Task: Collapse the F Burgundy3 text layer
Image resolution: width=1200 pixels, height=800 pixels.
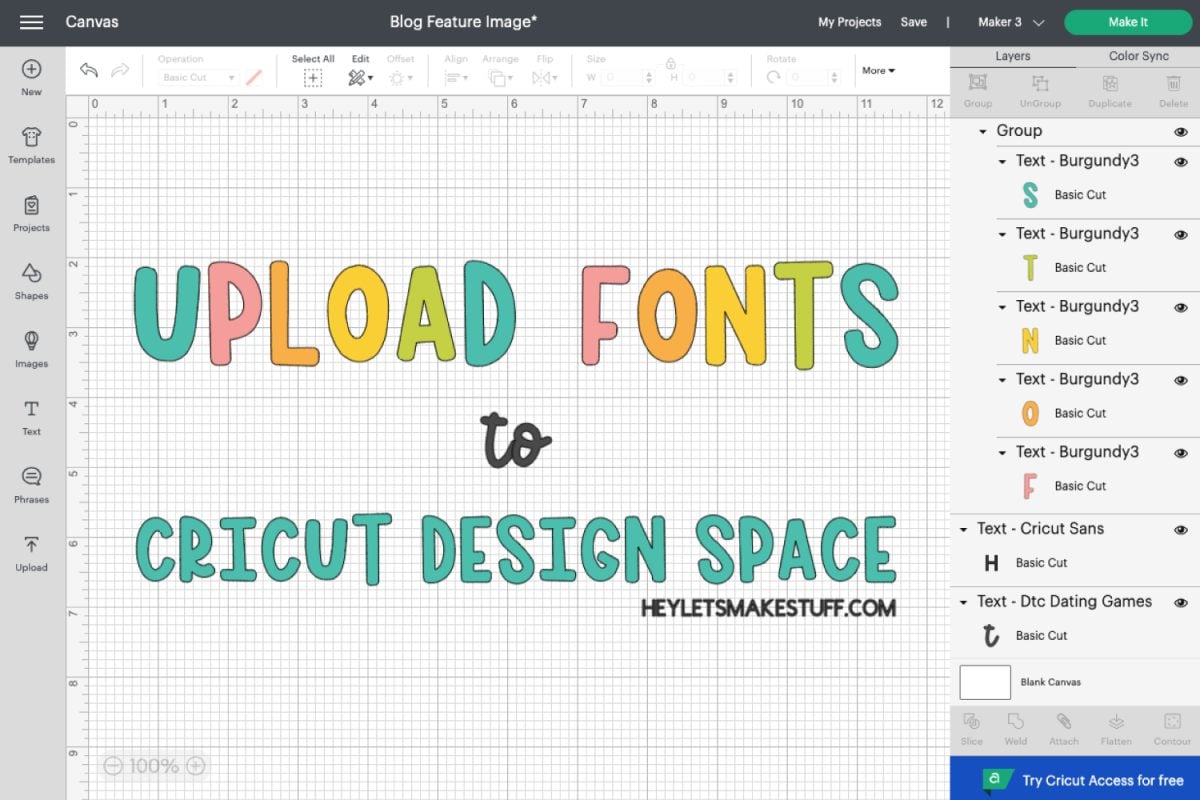Action: pyautogui.click(x=1002, y=454)
